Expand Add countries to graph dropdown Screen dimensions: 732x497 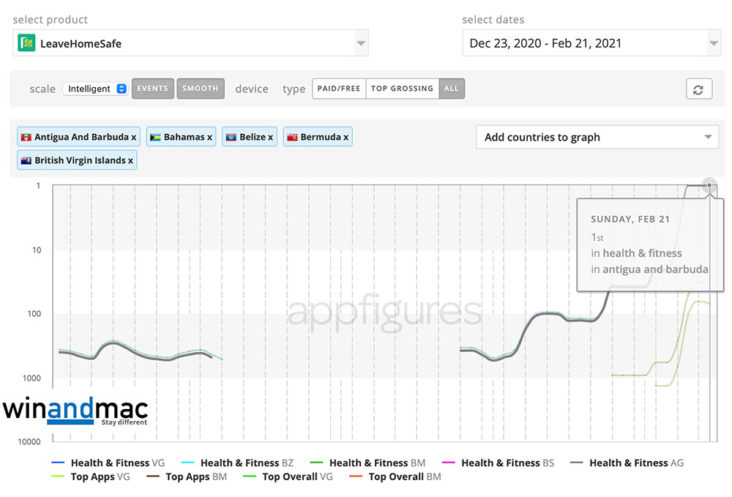pos(708,138)
